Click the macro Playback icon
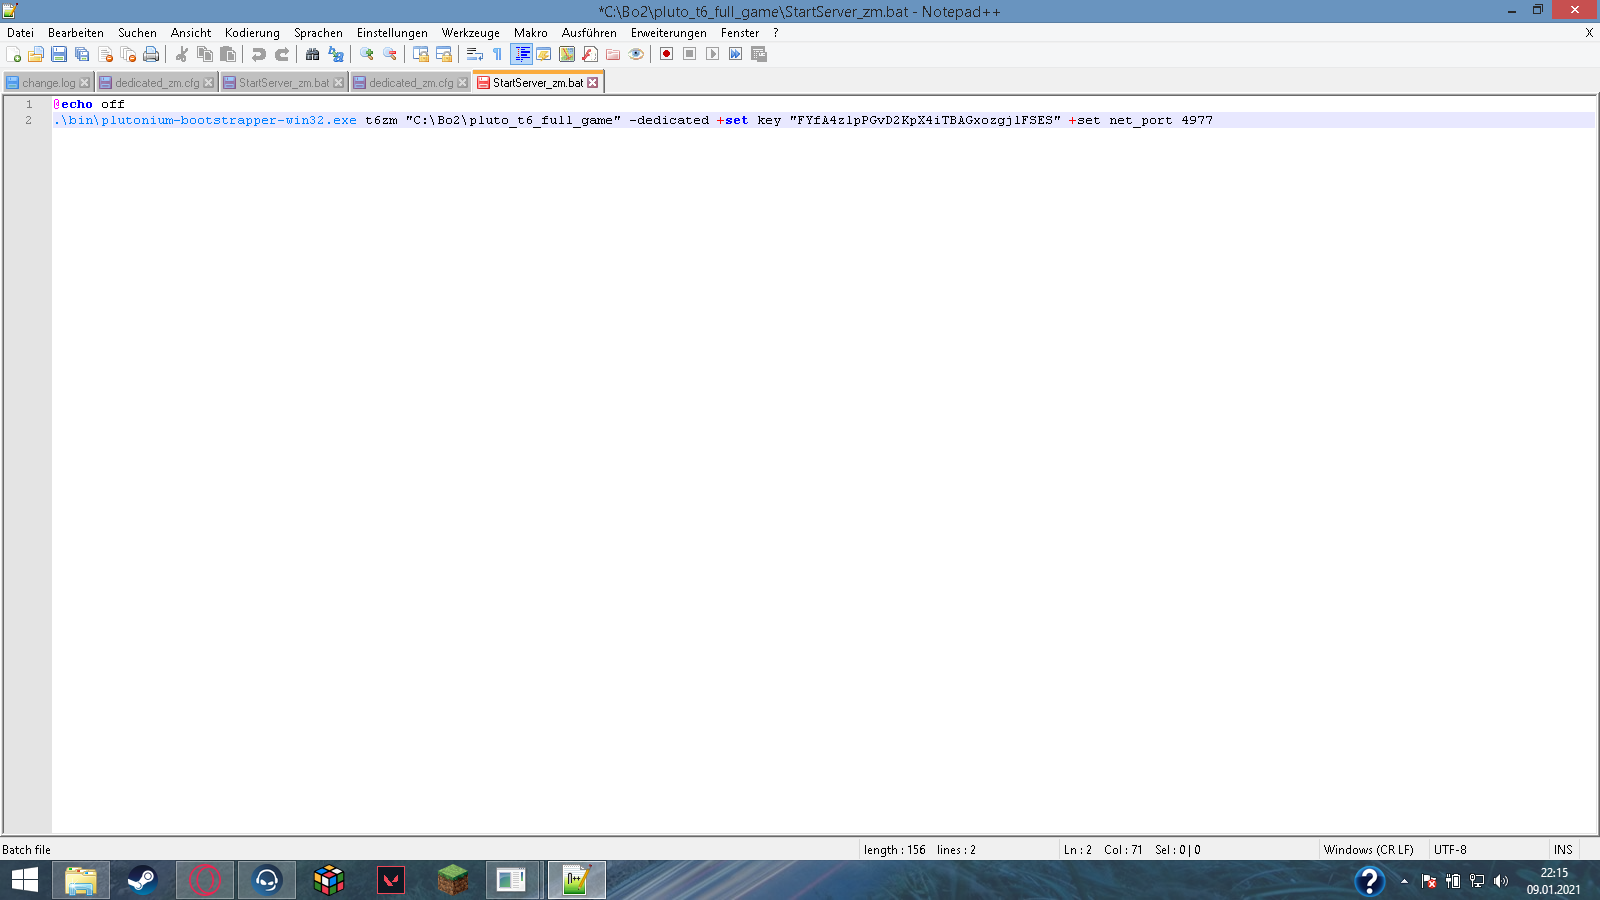 point(713,54)
